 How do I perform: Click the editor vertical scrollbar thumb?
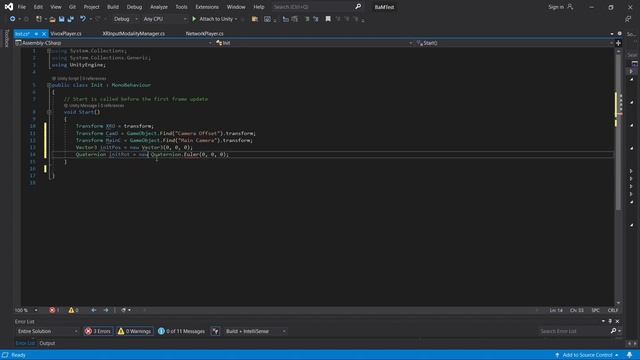[x=618, y=131]
